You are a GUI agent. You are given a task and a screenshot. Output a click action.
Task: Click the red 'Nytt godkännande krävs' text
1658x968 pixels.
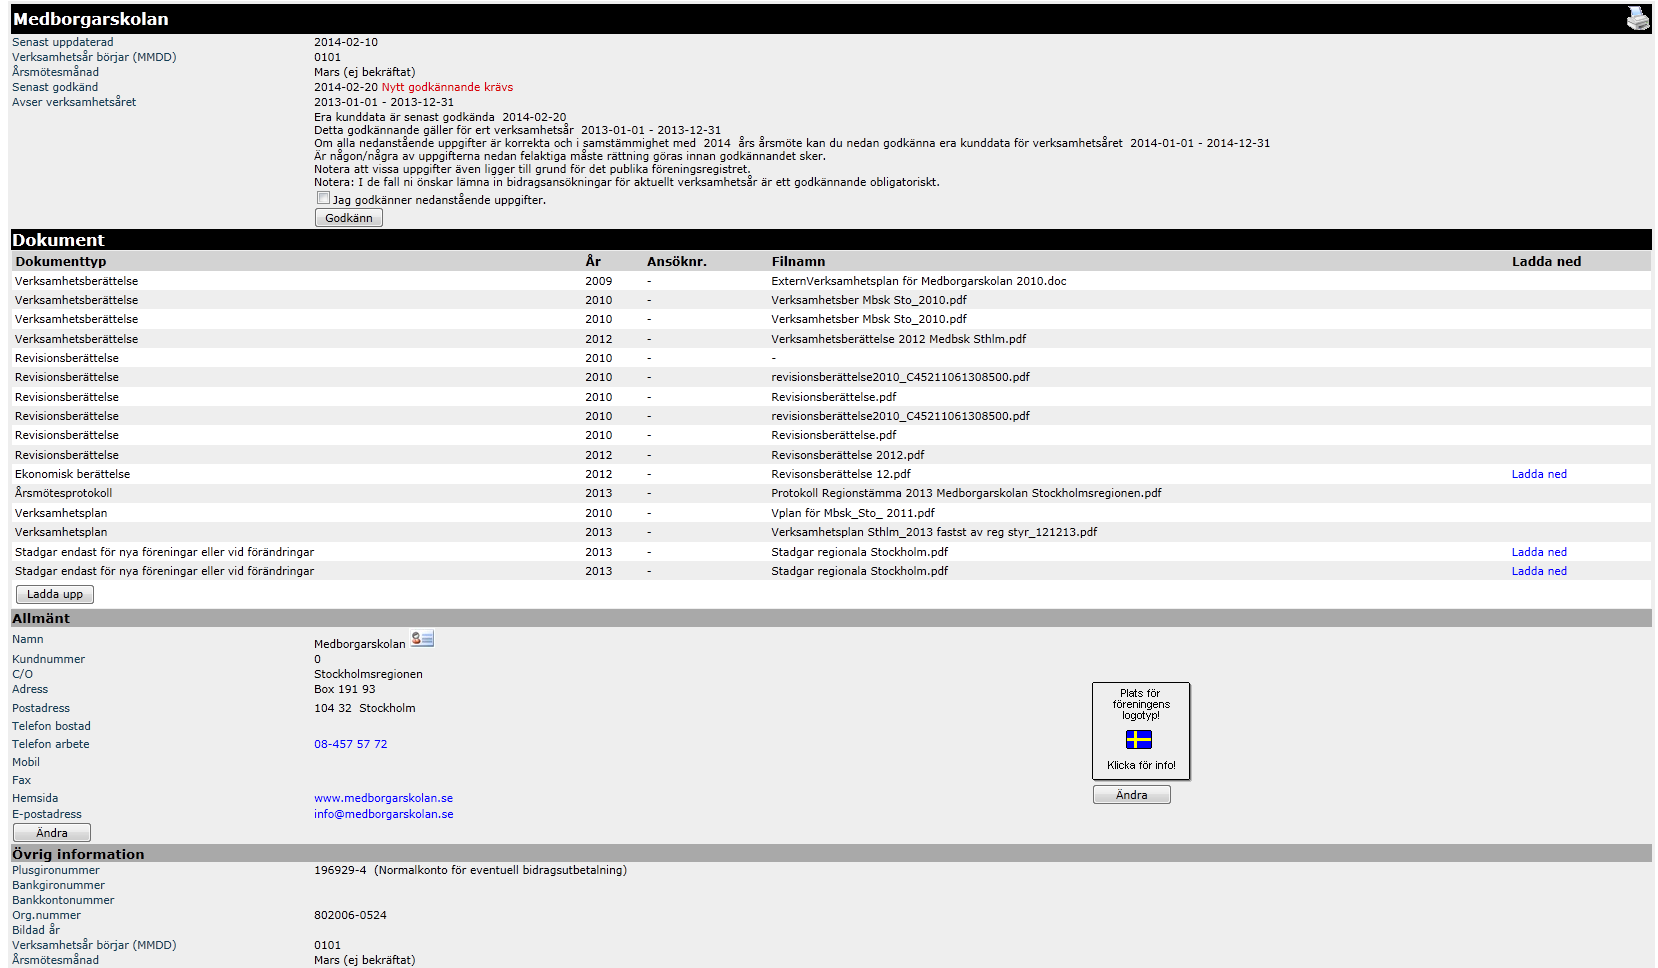pos(447,87)
